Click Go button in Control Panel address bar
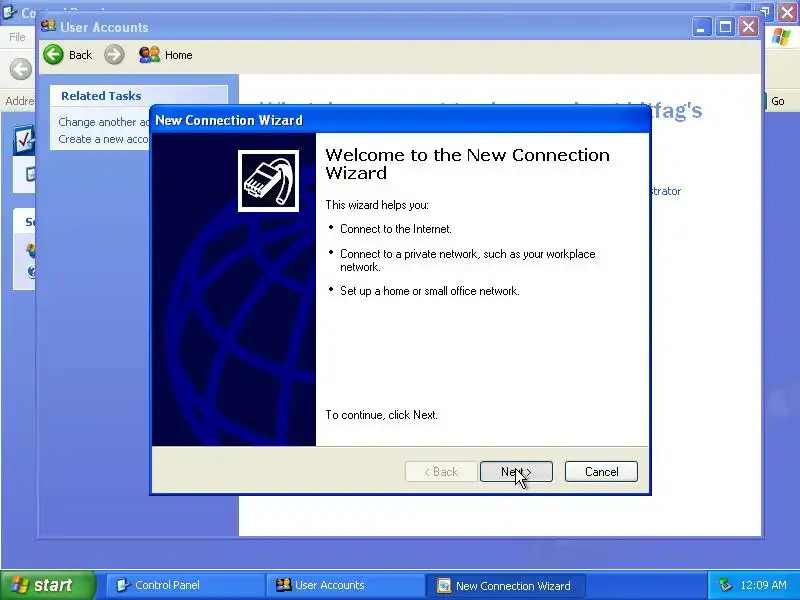This screenshot has width=800, height=600. [x=778, y=101]
